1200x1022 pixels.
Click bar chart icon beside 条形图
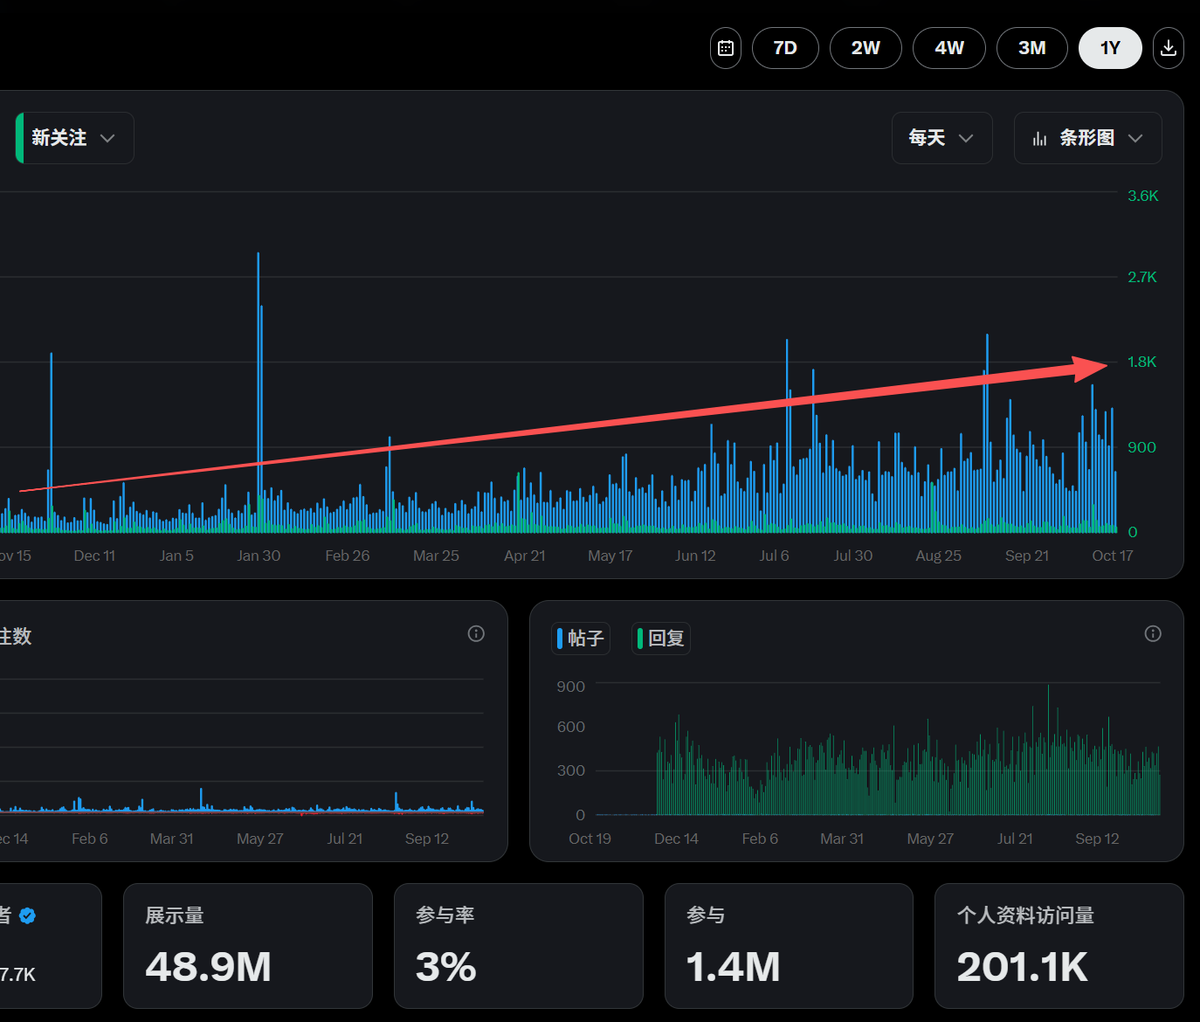click(x=1040, y=138)
